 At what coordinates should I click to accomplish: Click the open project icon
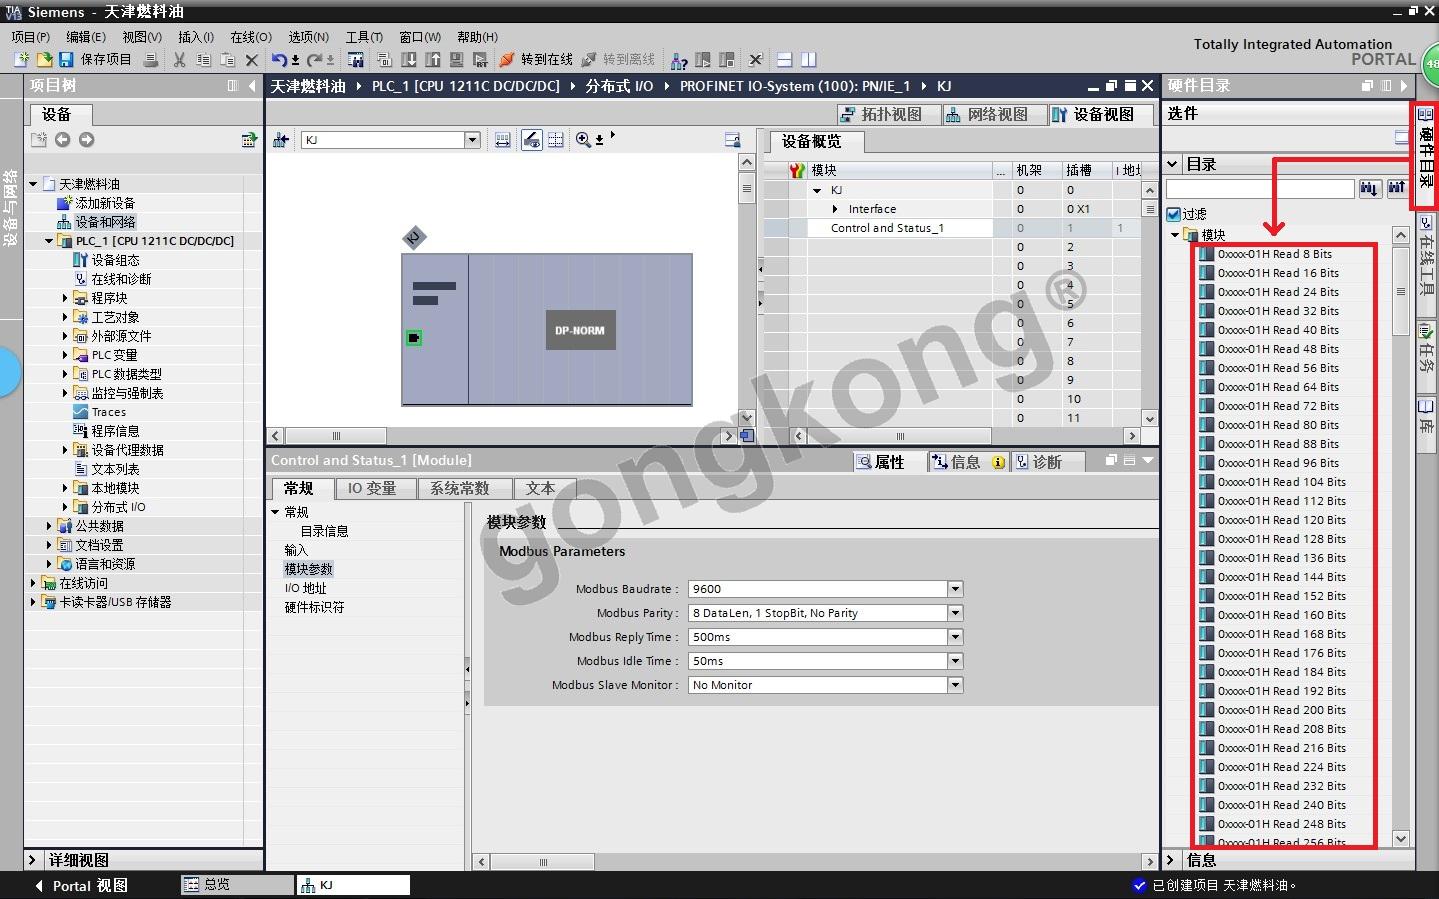44,60
